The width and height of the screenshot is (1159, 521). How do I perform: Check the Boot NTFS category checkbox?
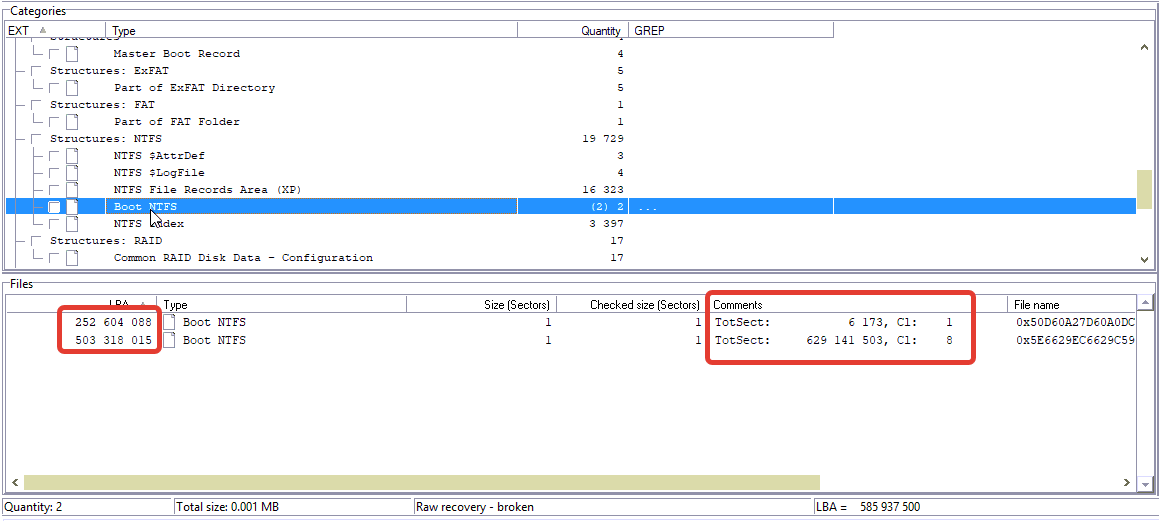coord(54,207)
